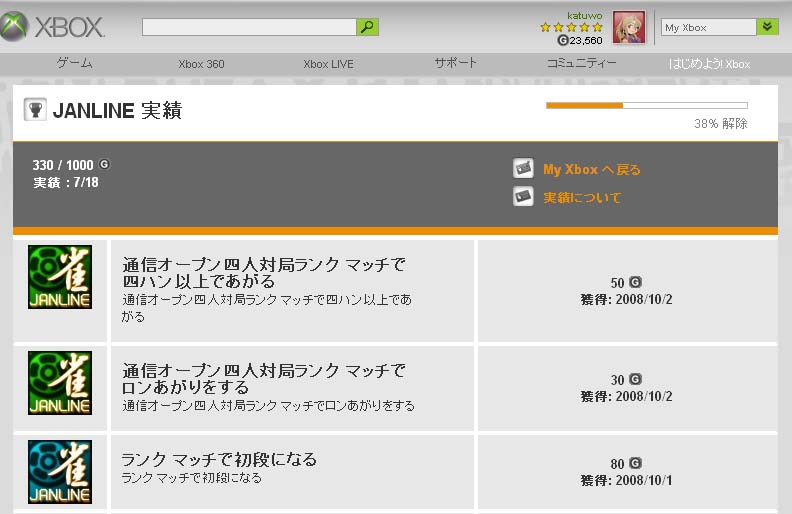This screenshot has width=792, height=514.
Task: Open the Xbox 360 menu
Action: (x=201, y=64)
